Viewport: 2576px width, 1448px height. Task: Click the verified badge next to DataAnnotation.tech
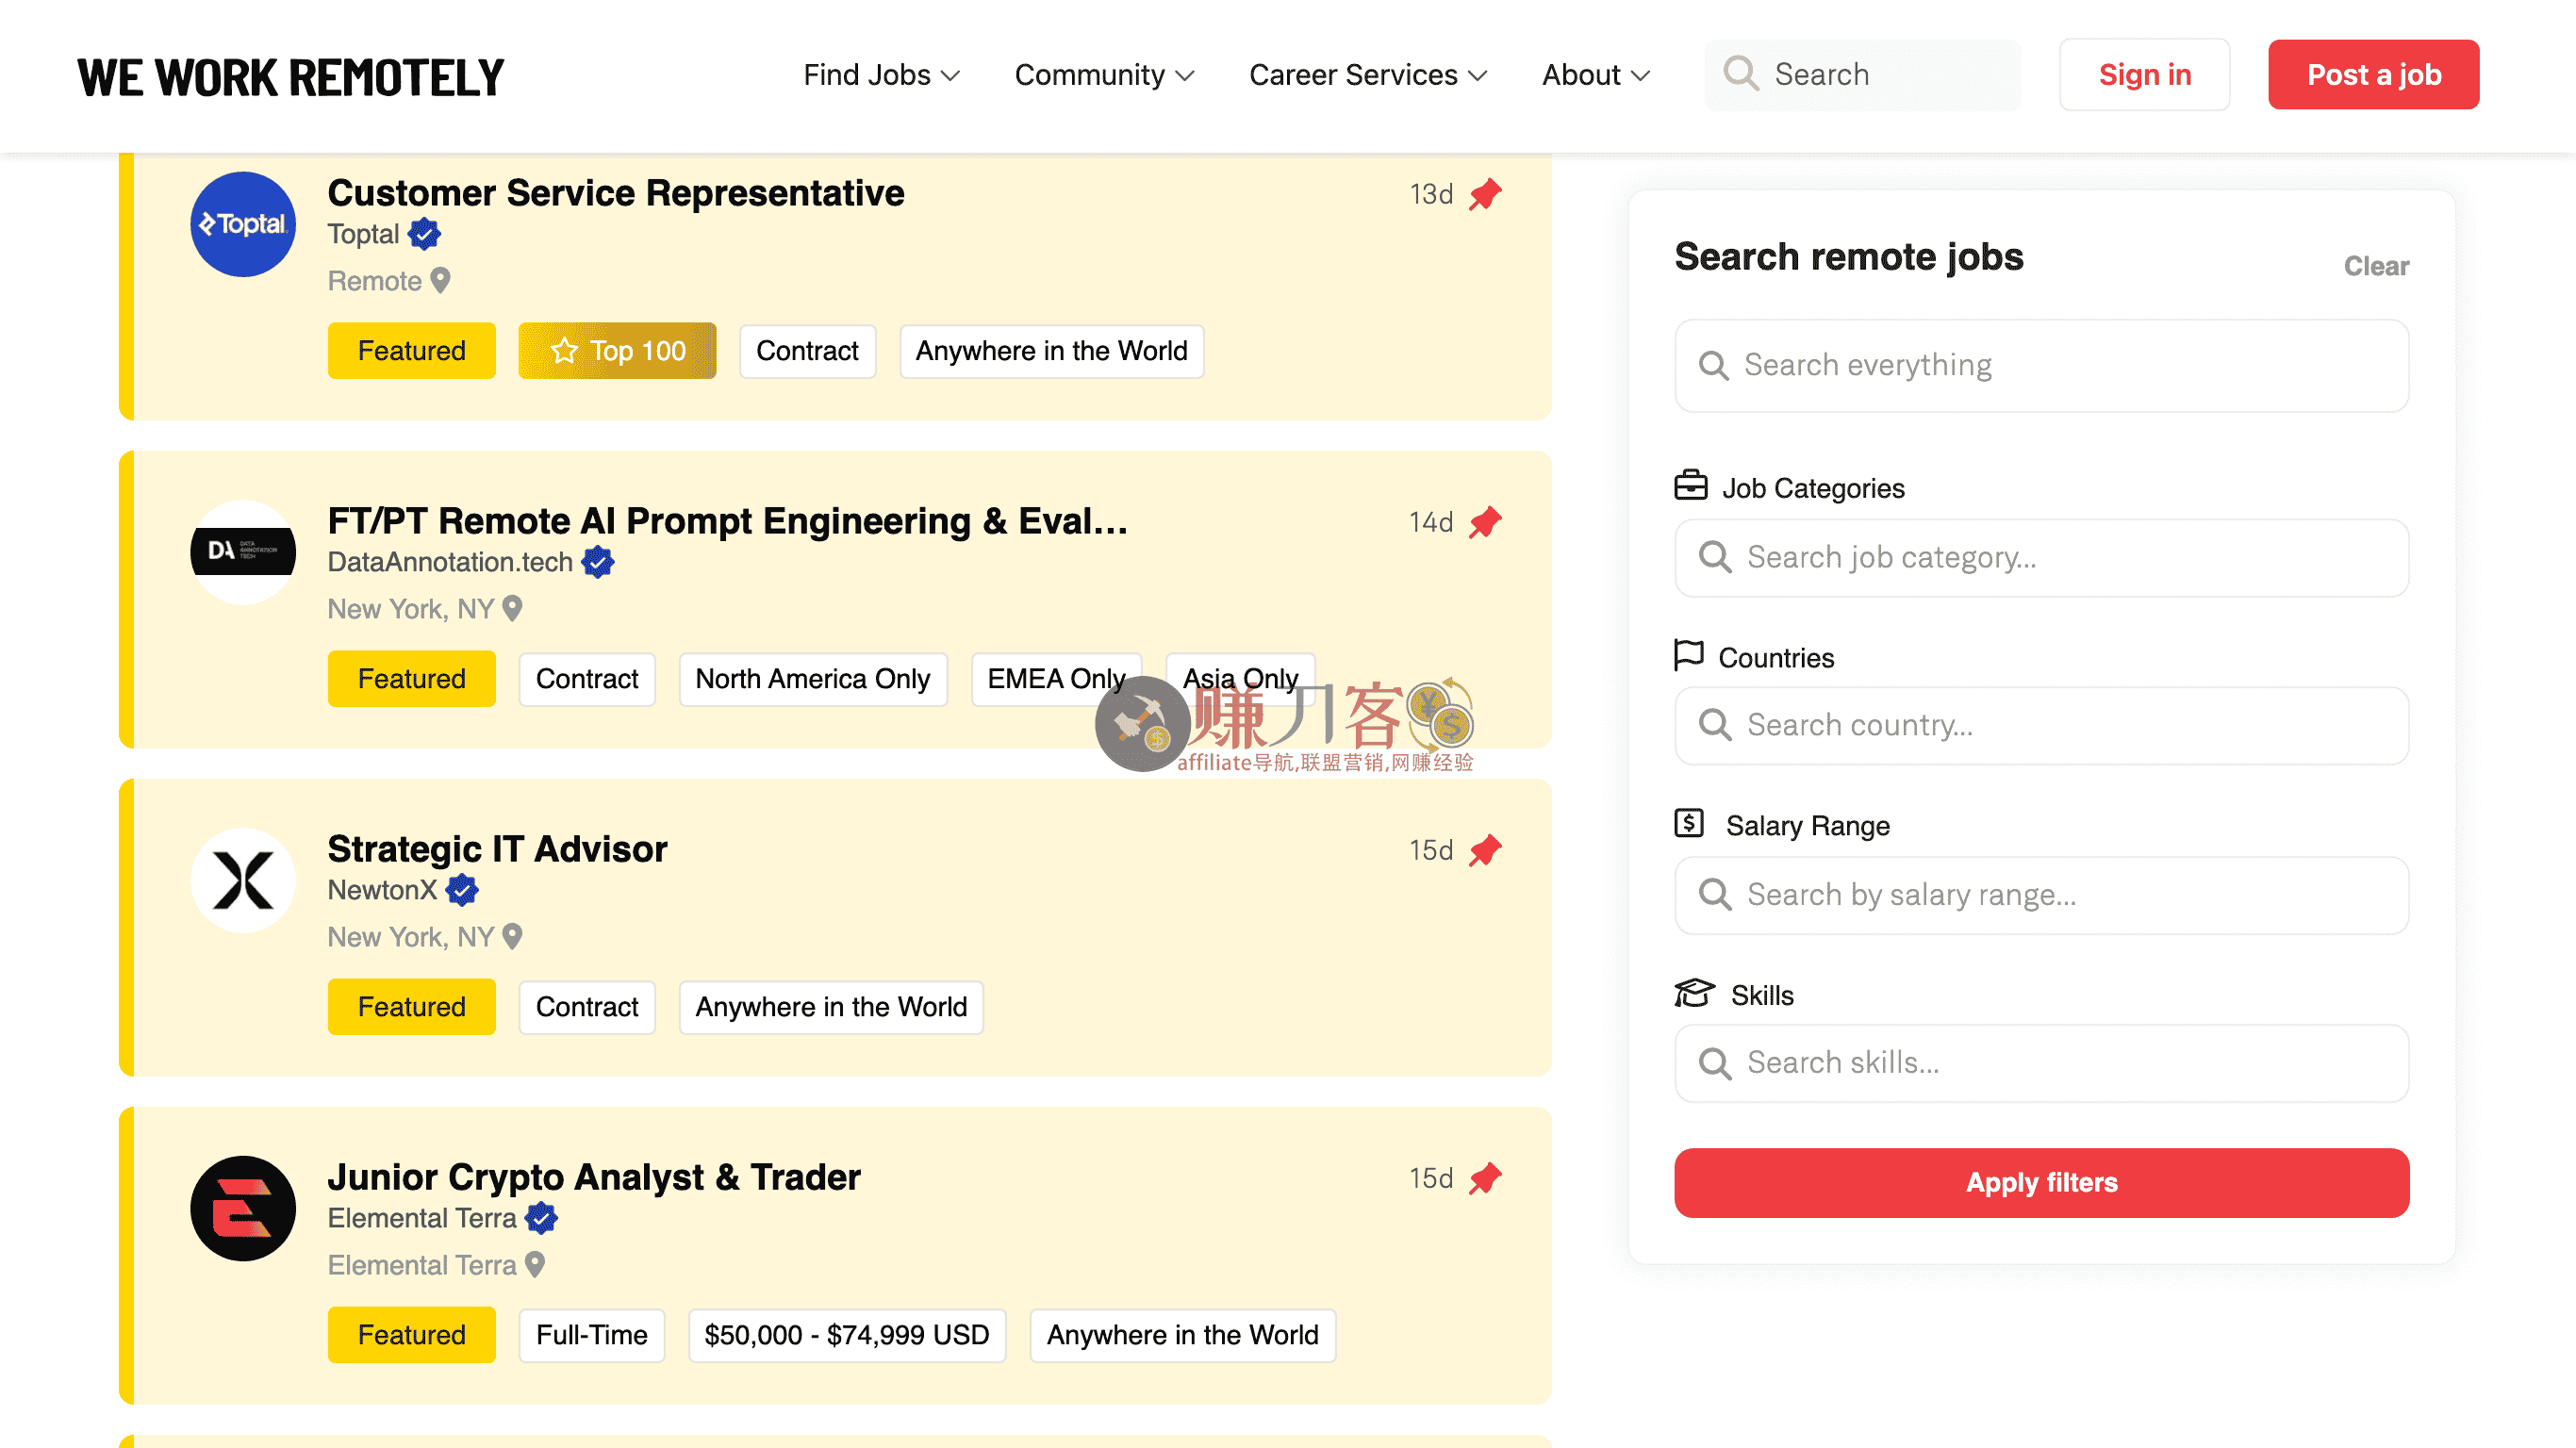click(x=598, y=562)
